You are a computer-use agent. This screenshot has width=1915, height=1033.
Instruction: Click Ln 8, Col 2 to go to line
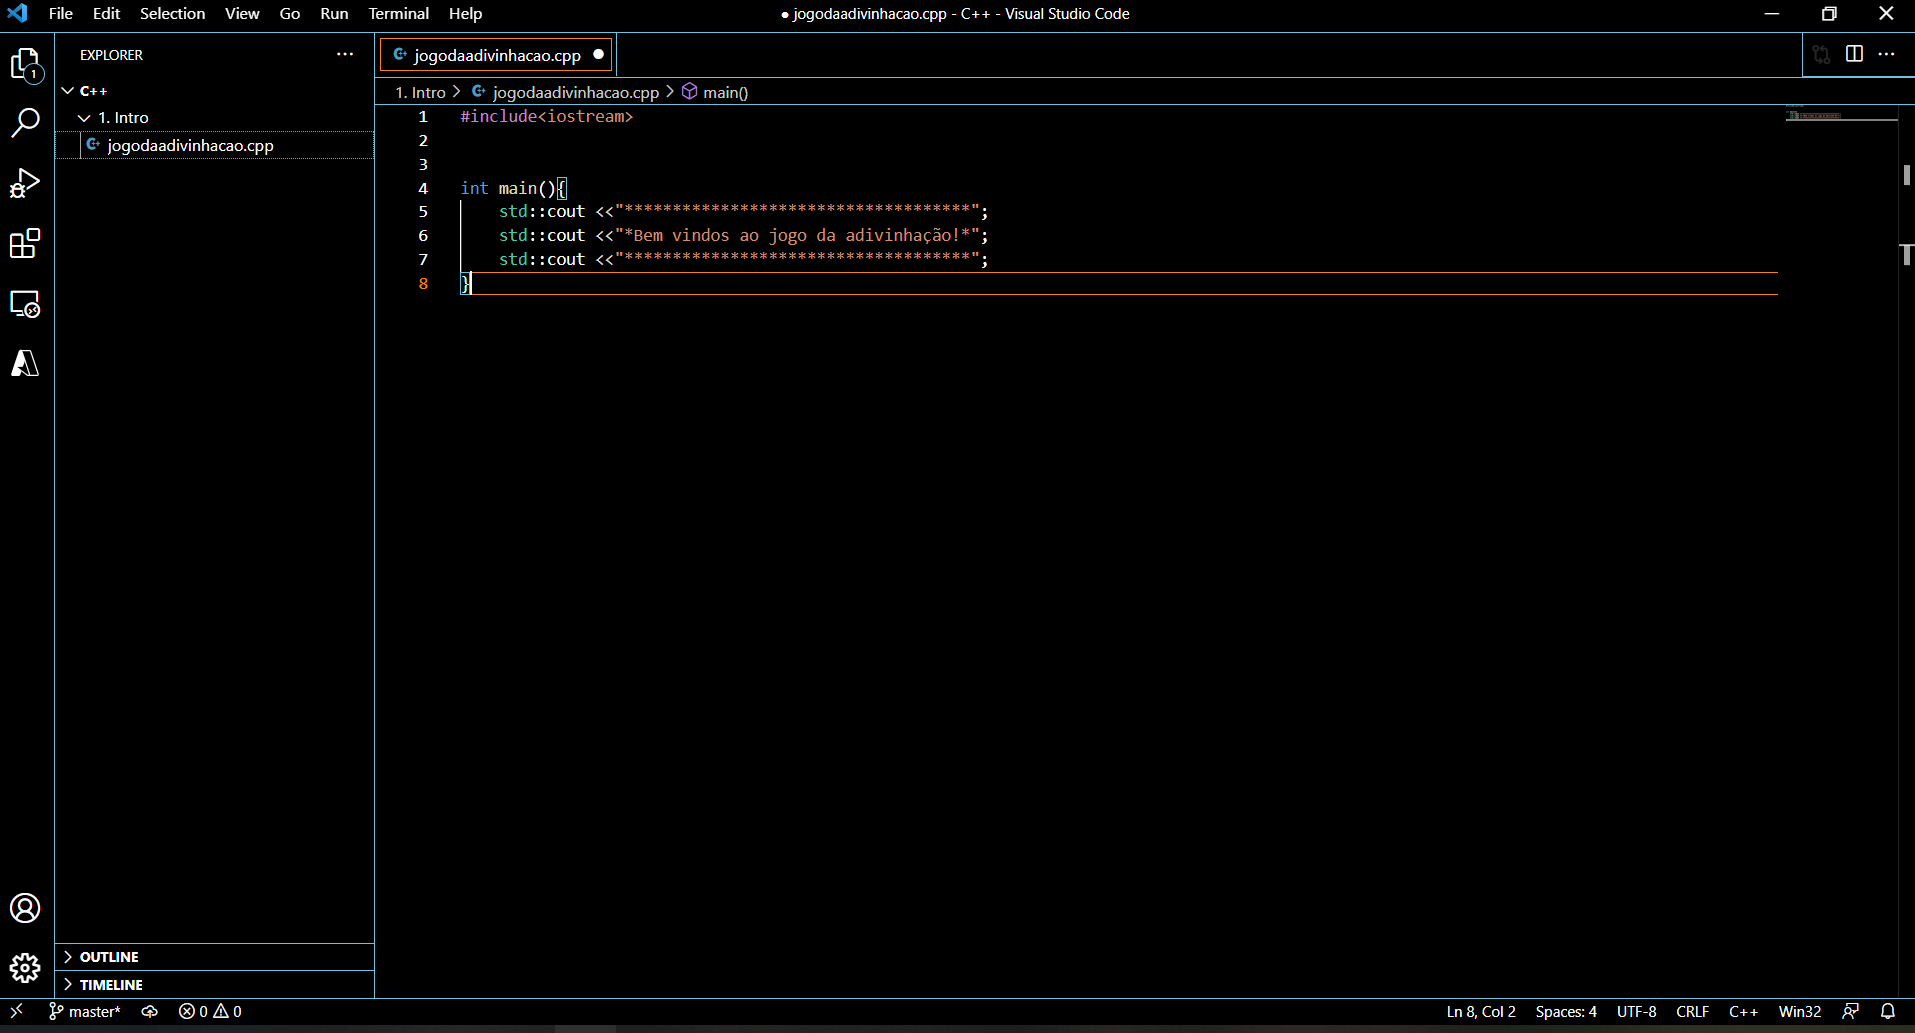[1481, 1011]
